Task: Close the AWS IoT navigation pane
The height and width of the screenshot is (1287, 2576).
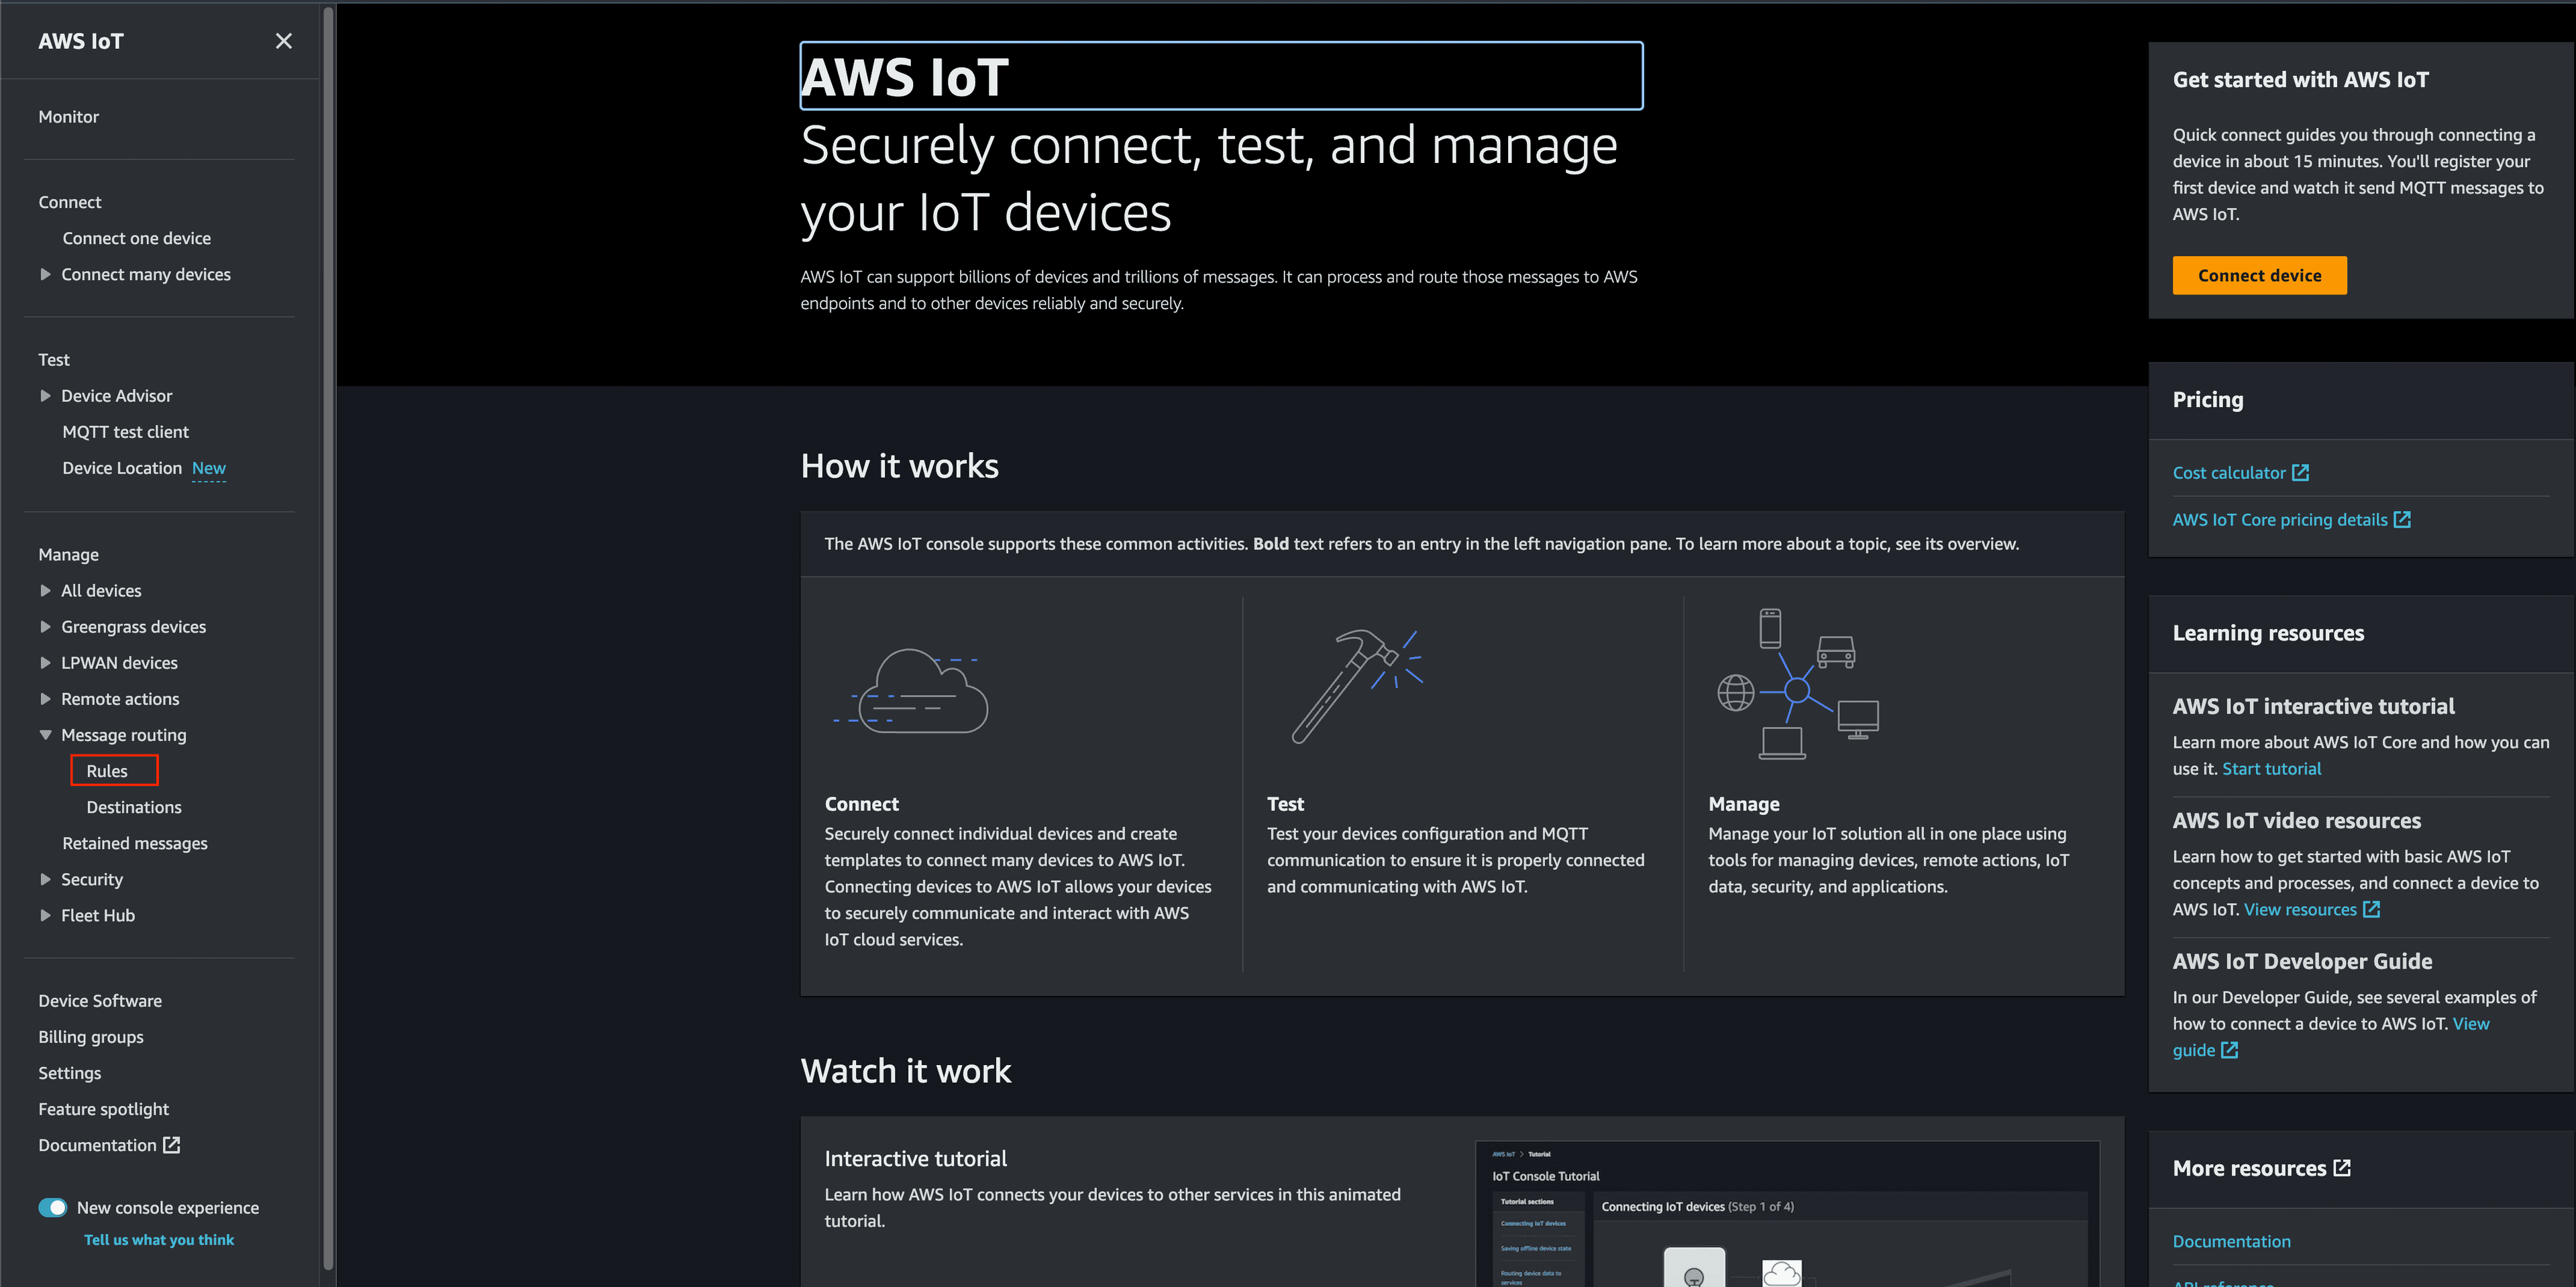Action: [x=284, y=41]
